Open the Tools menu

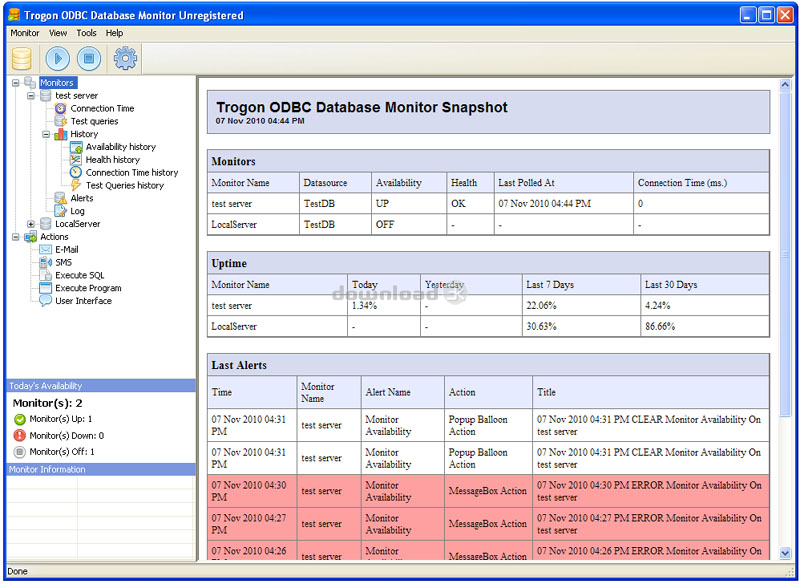(86, 33)
